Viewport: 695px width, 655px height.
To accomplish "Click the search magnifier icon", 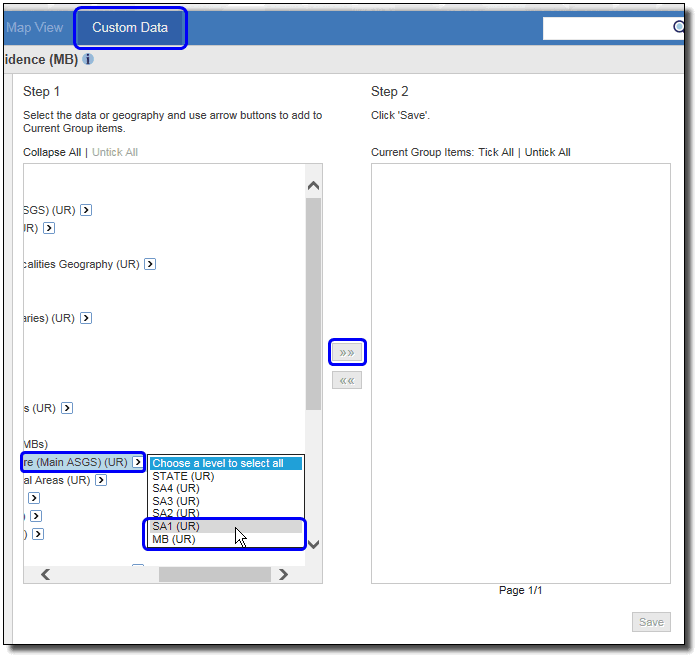I will (679, 28).
